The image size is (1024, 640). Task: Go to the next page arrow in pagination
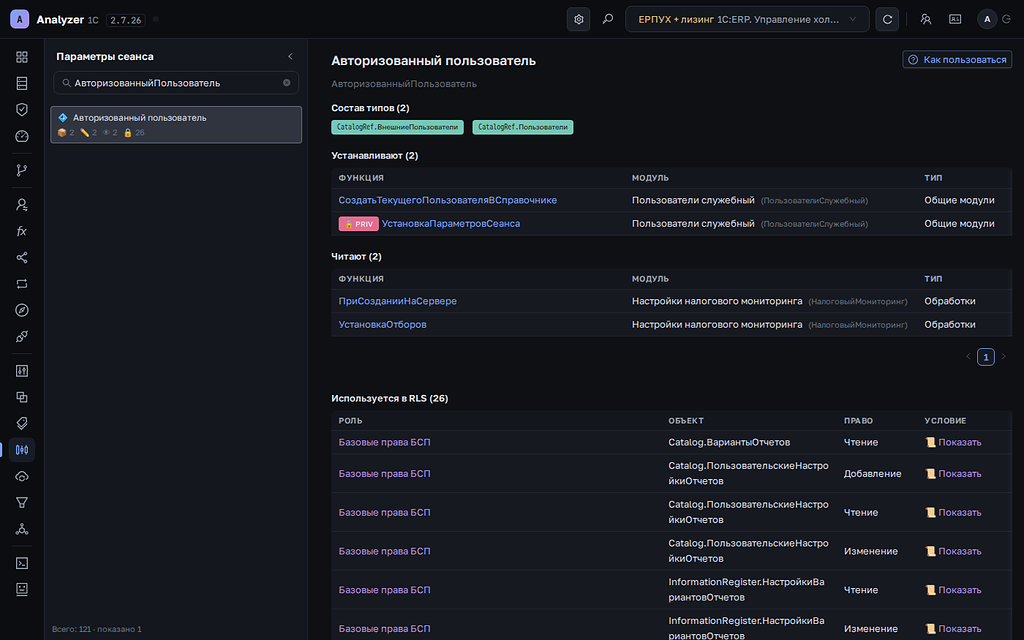[1004, 357]
